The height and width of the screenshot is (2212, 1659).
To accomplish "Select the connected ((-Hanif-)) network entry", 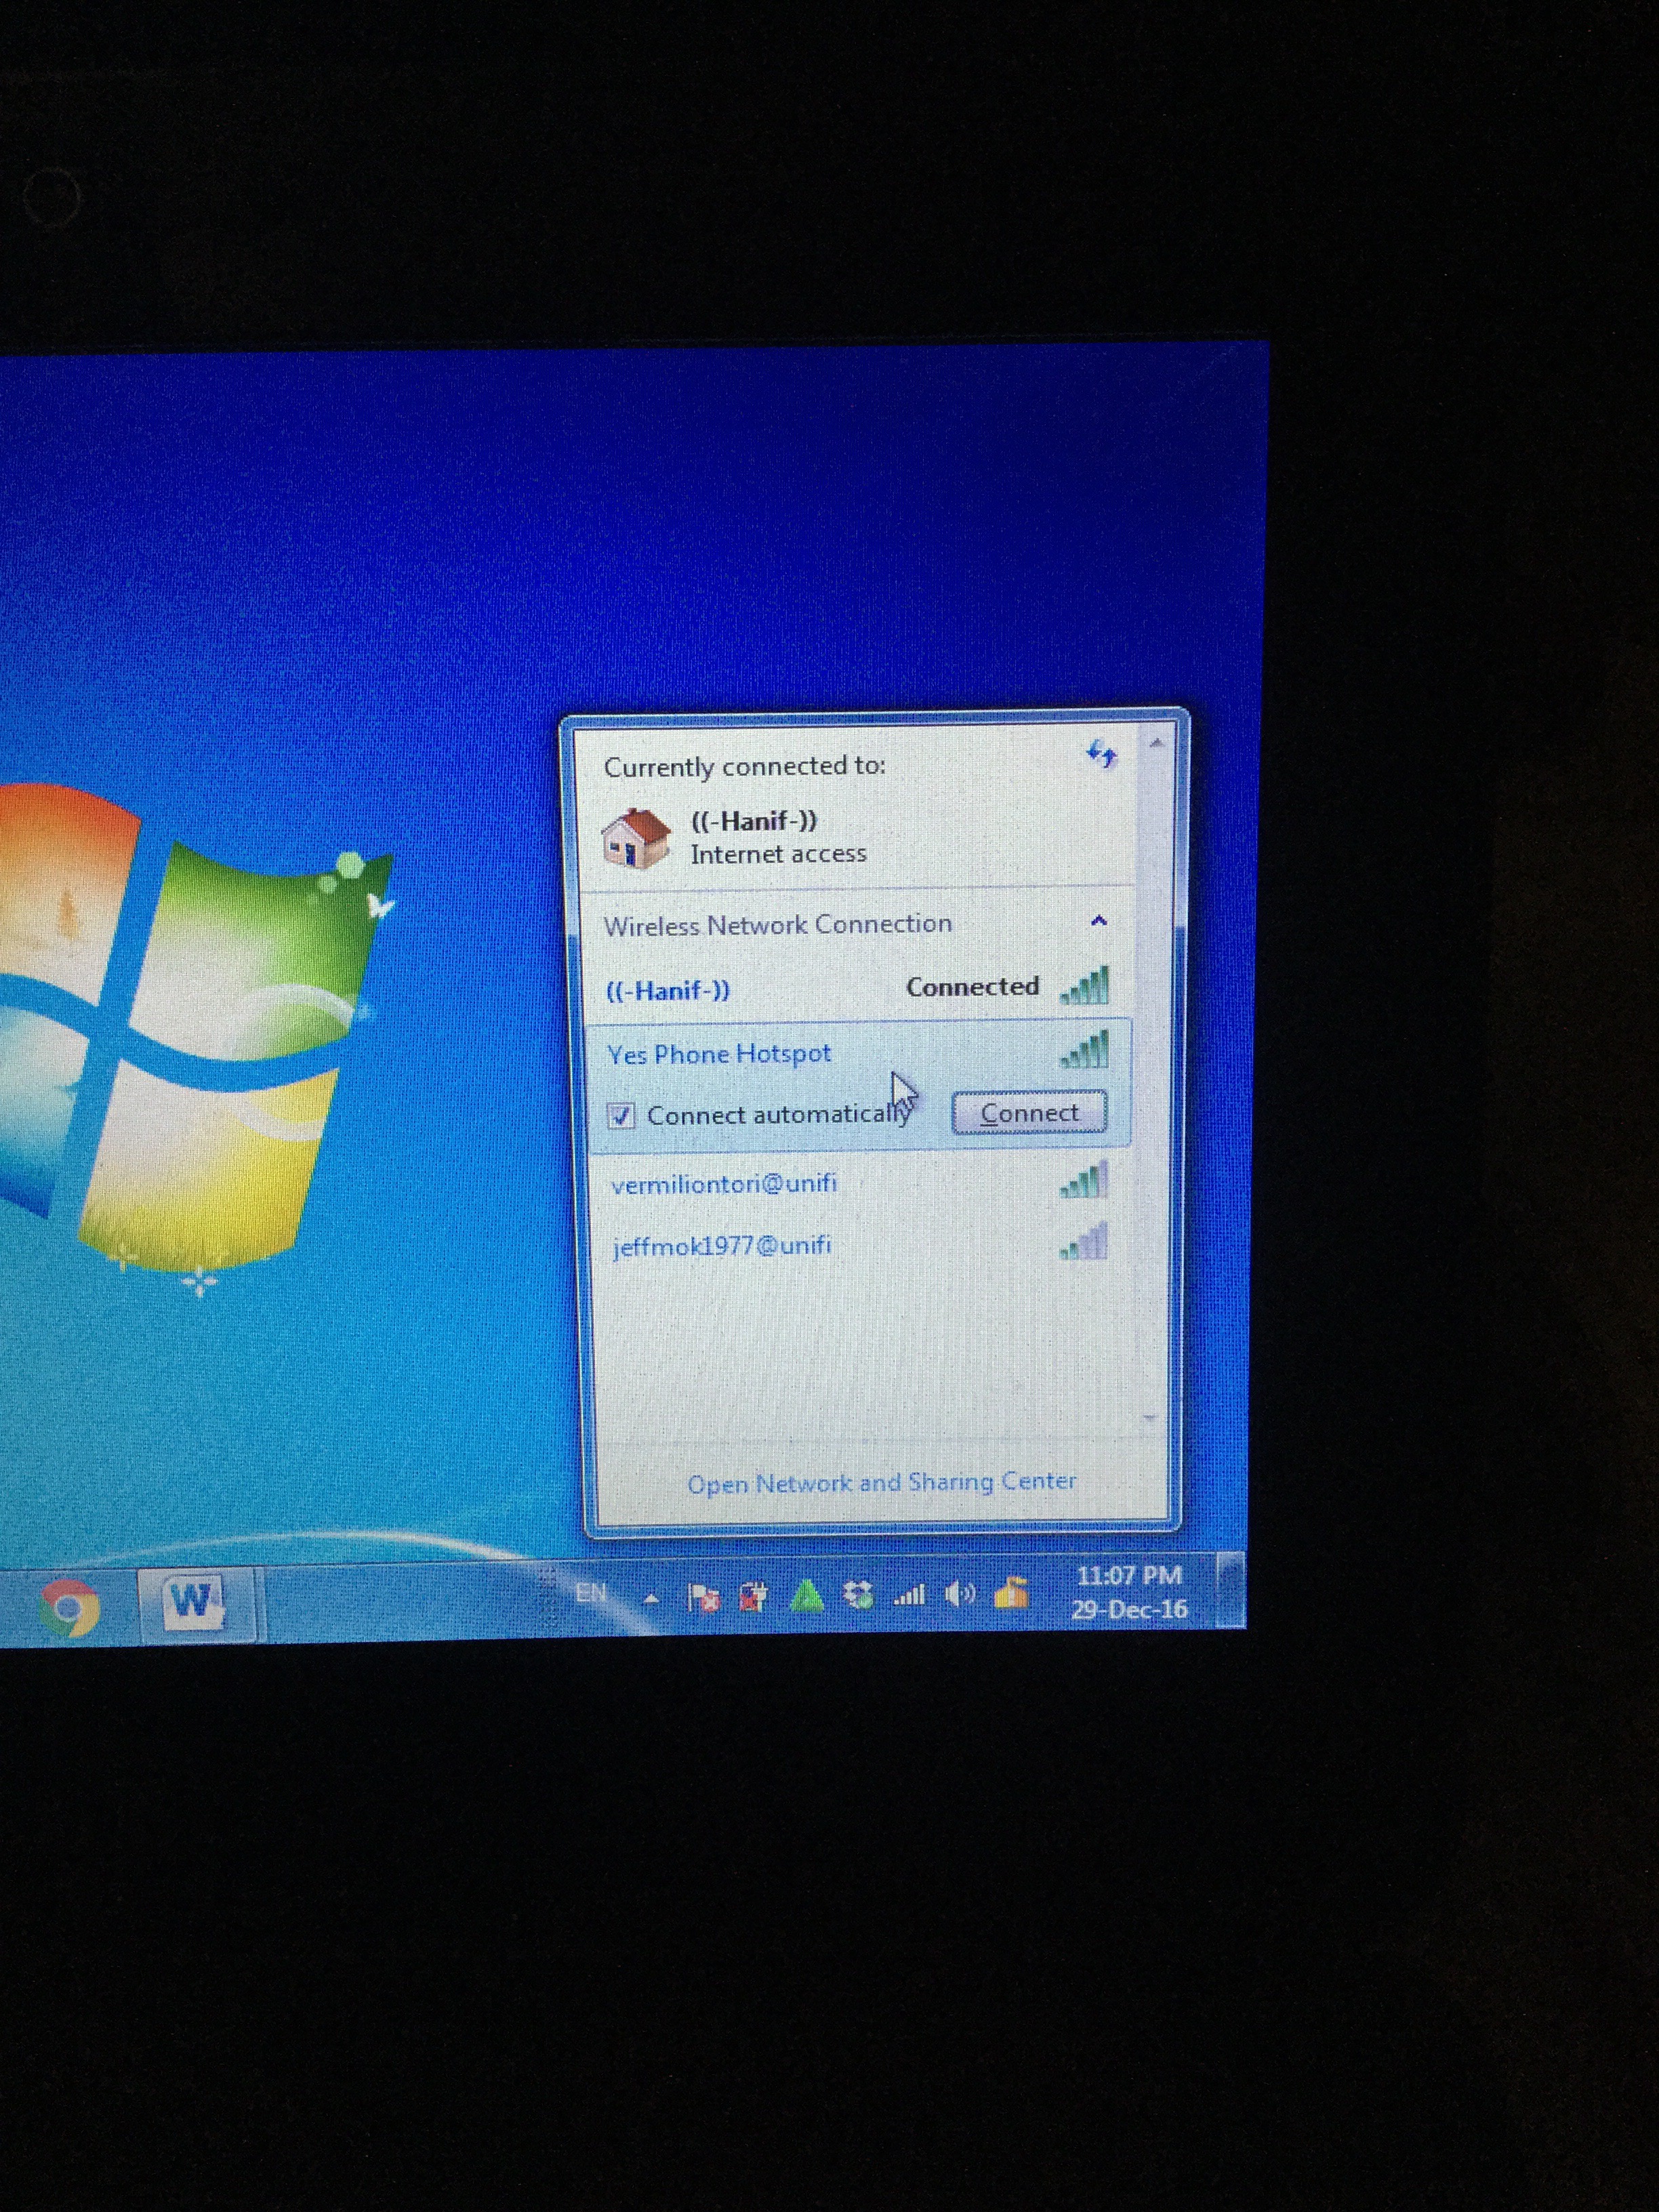I will (x=668, y=990).
